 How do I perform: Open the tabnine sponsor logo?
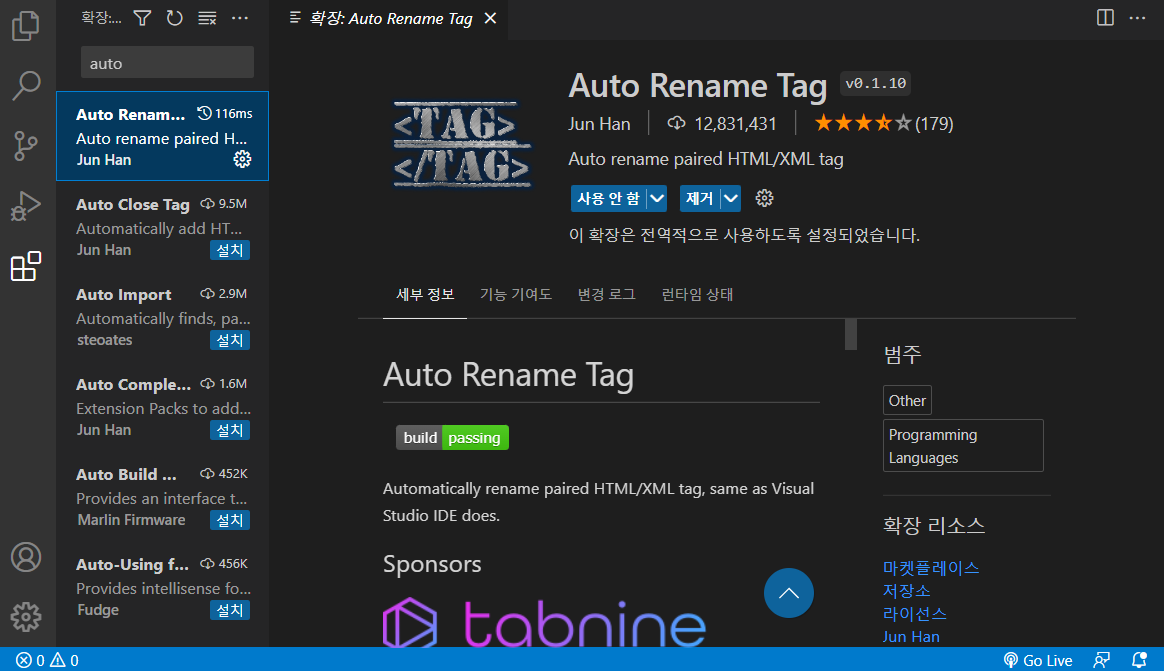[x=544, y=623]
